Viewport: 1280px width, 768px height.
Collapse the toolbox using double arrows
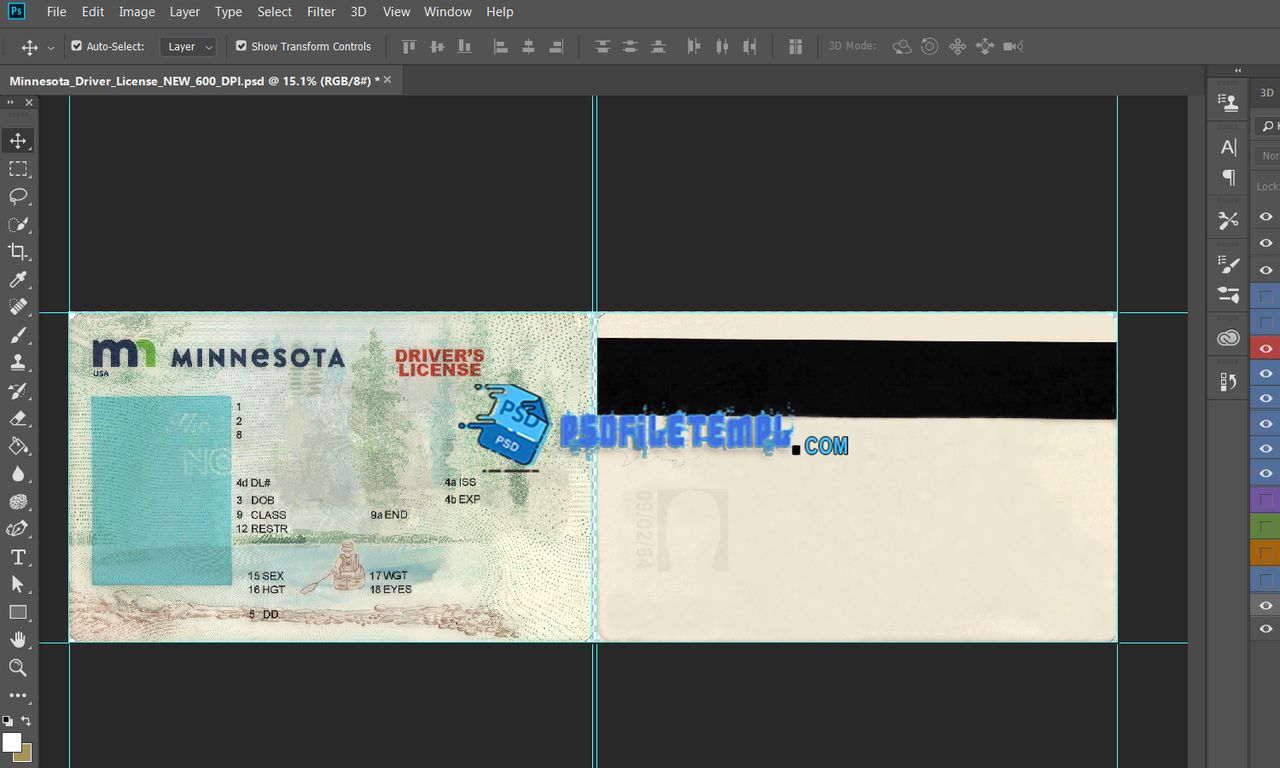click(10, 102)
